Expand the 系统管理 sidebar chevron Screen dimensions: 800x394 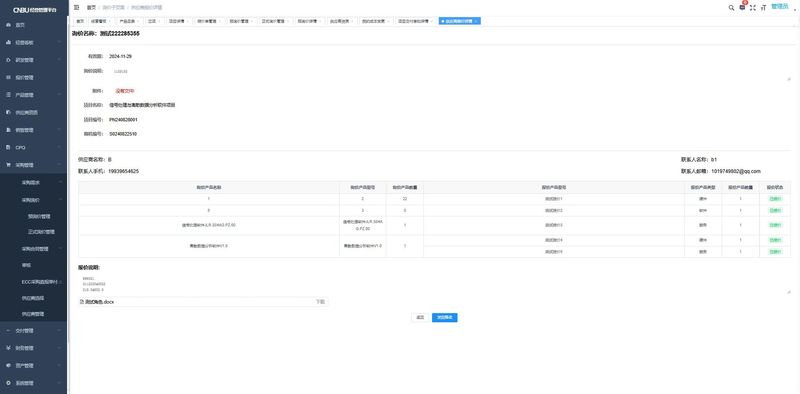click(x=60, y=383)
